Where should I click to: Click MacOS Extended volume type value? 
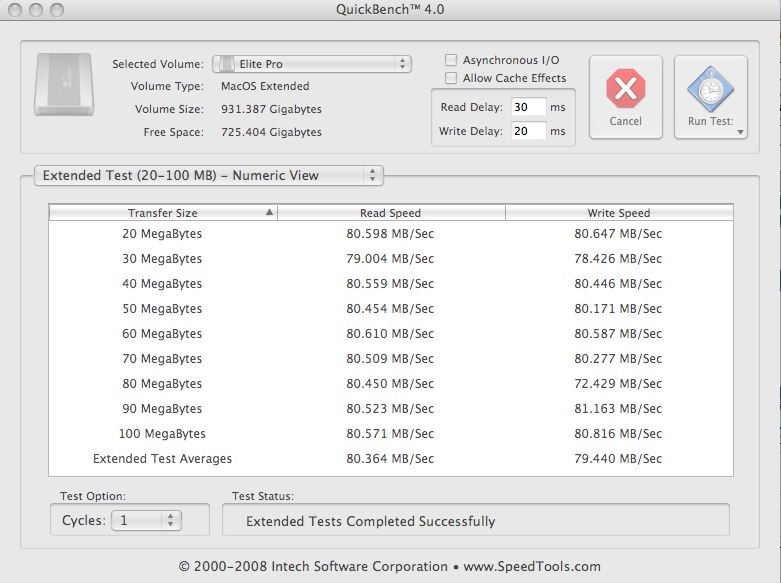tap(265, 86)
